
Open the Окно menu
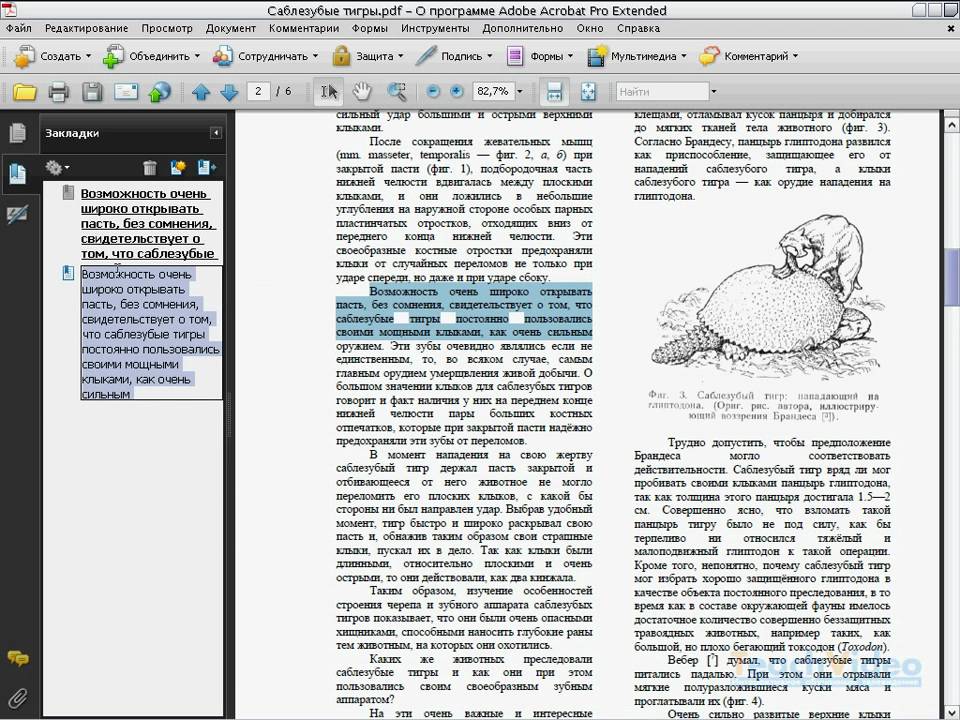coord(590,28)
